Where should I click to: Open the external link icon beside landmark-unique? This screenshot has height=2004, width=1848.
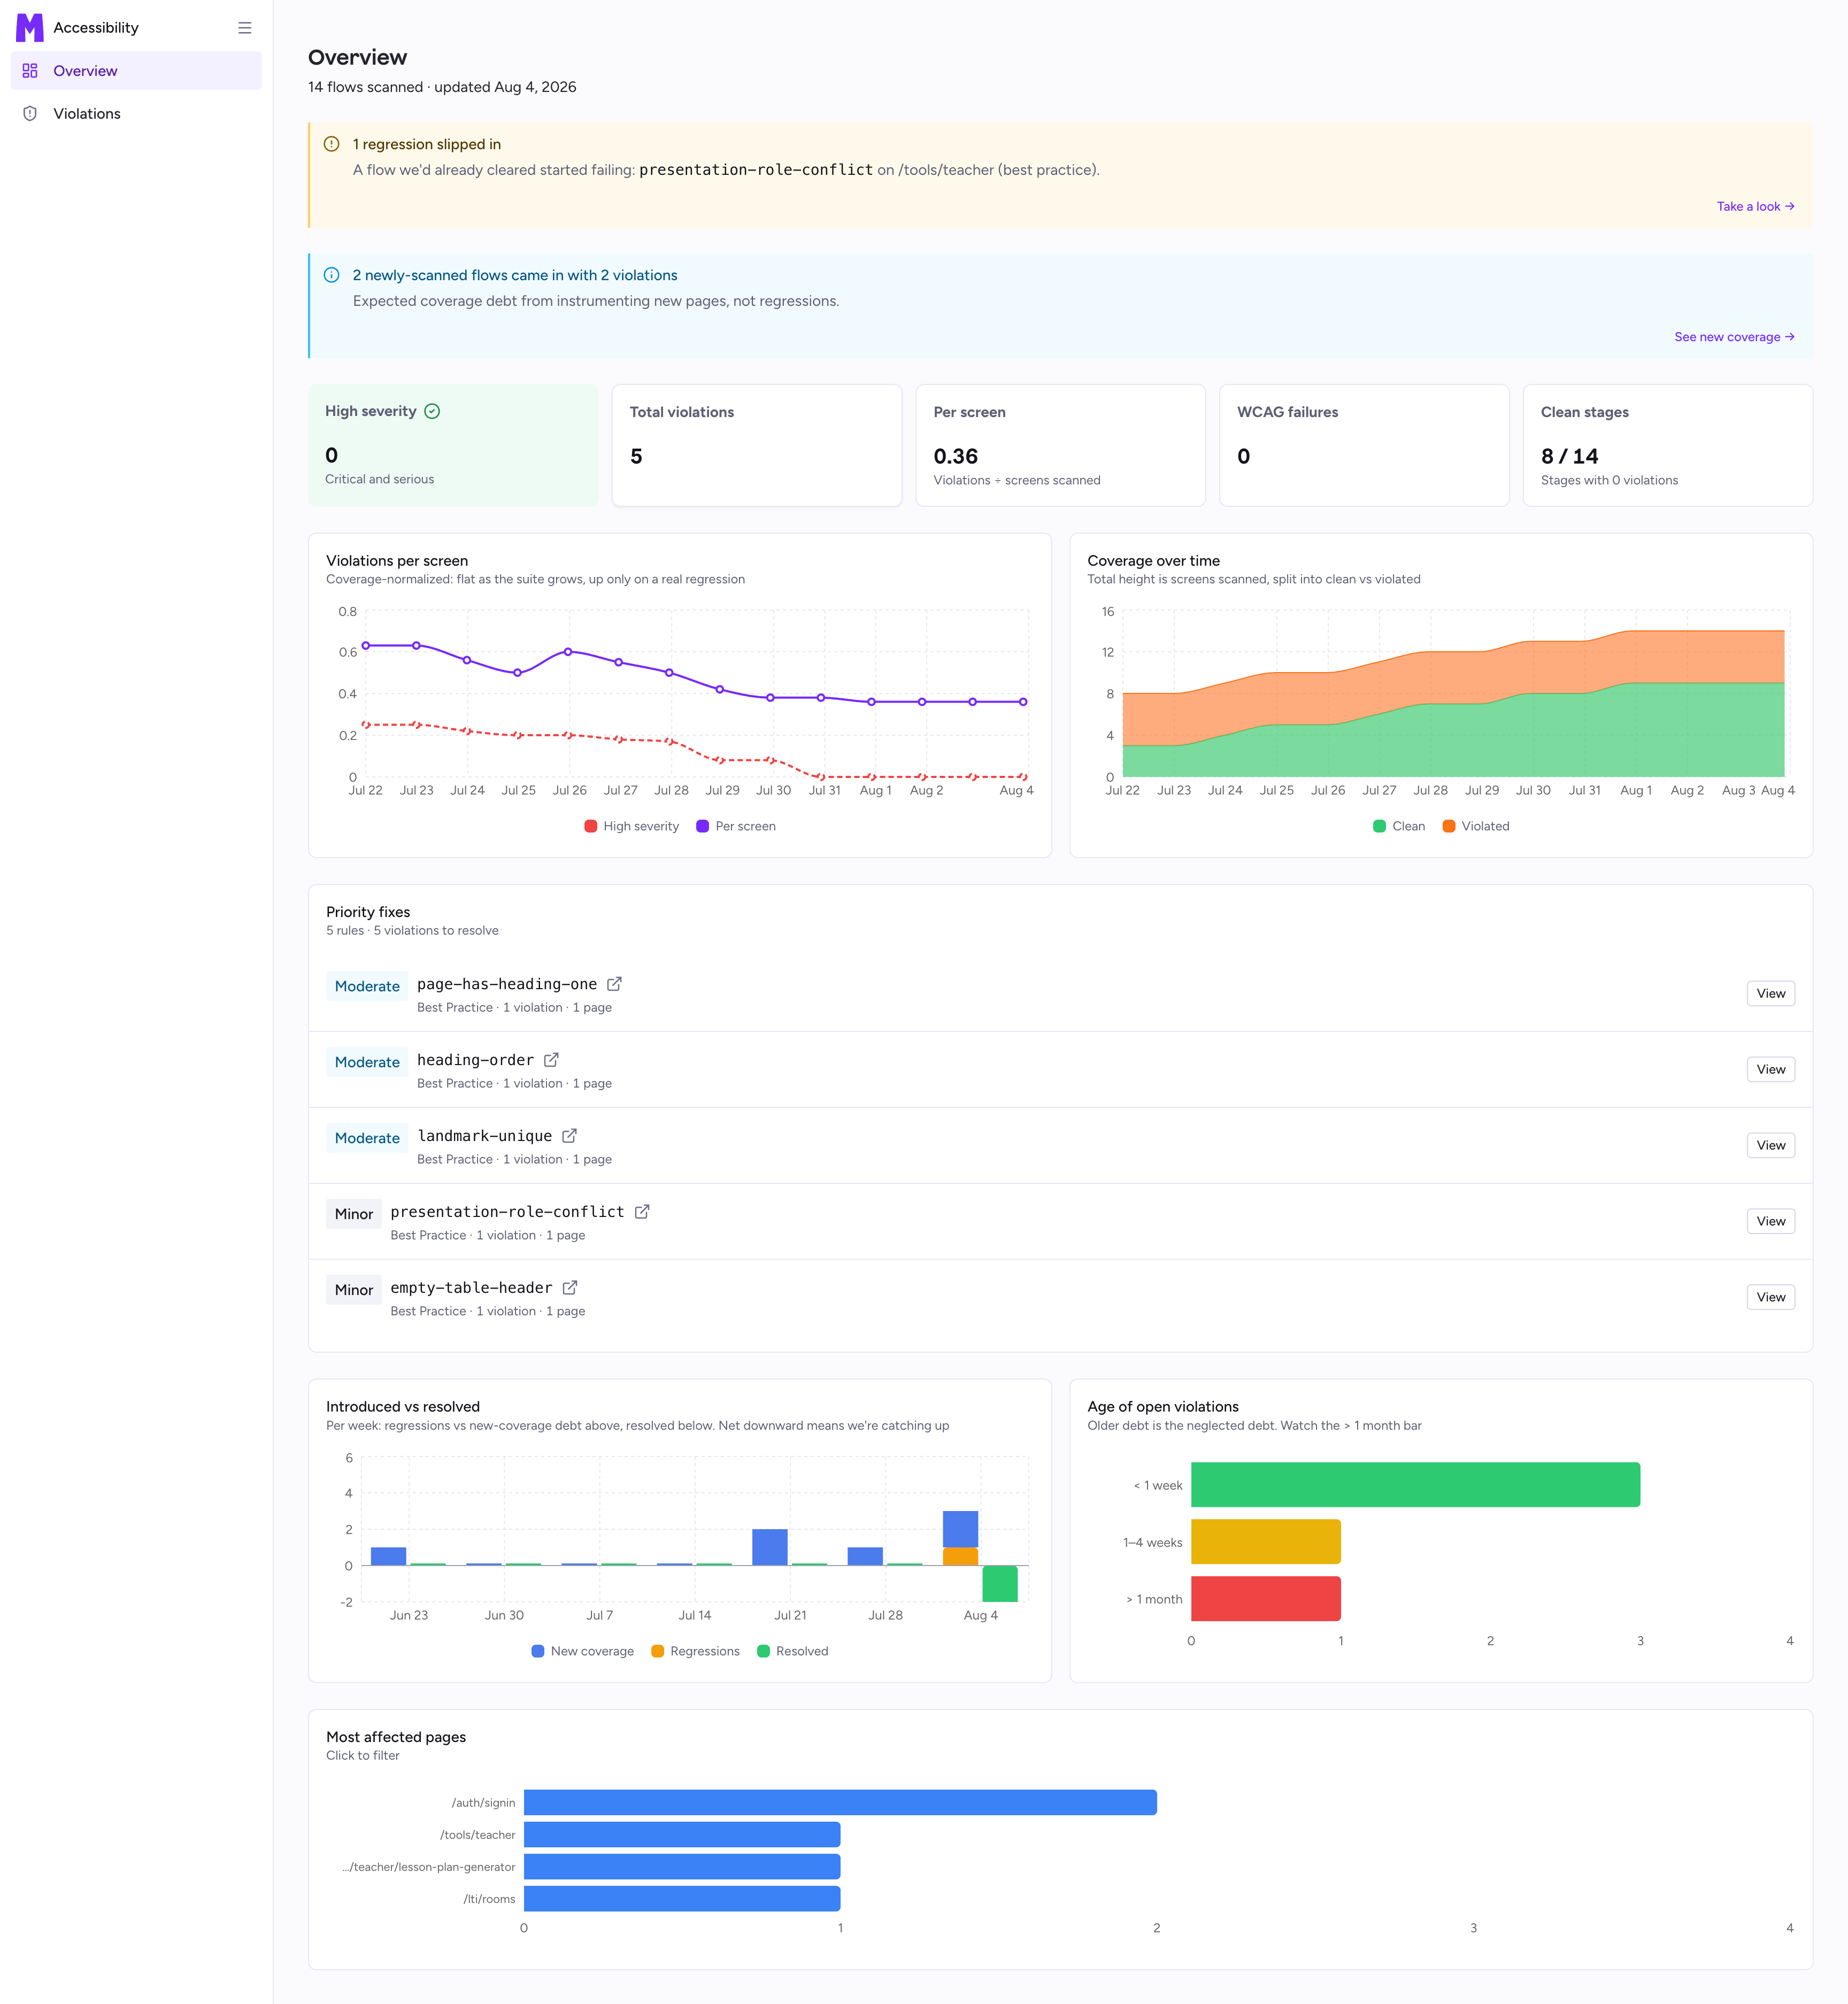pos(569,1136)
